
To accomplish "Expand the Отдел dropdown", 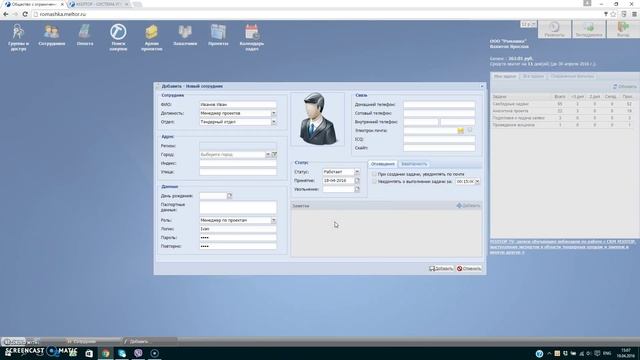I will pyautogui.click(x=274, y=122).
